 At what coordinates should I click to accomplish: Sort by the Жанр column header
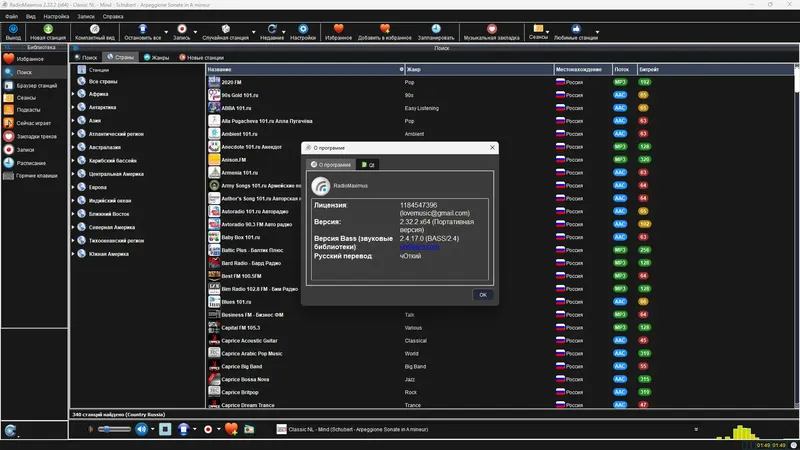(479, 69)
